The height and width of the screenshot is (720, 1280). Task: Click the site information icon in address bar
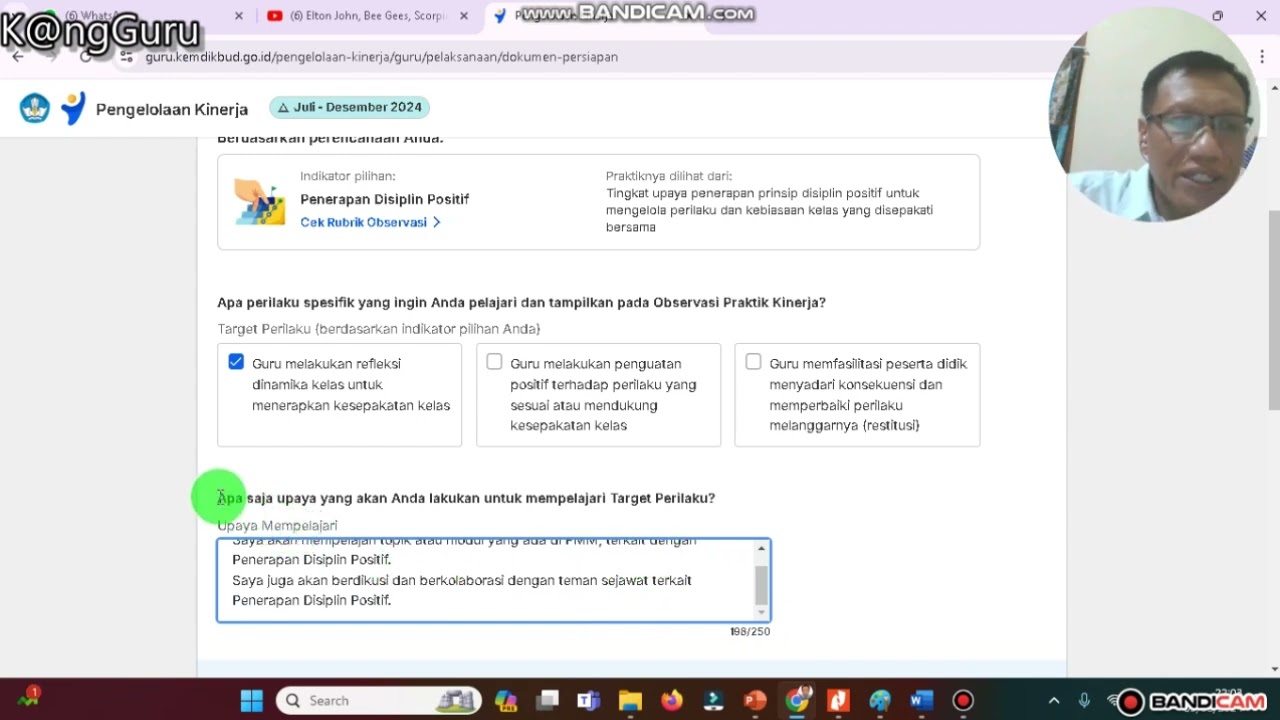pos(126,57)
